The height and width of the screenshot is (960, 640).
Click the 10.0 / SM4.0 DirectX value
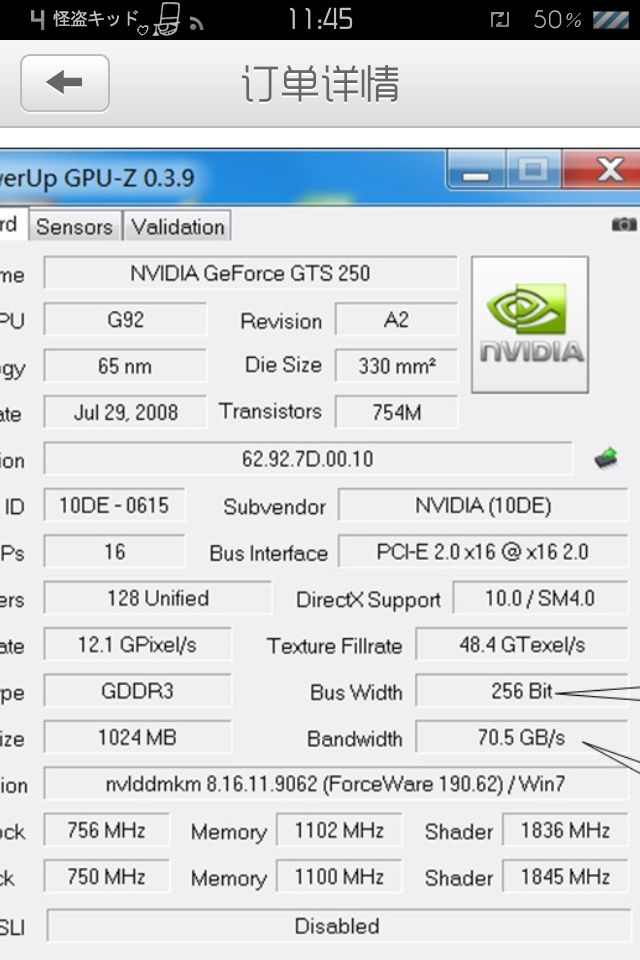[x=540, y=598]
